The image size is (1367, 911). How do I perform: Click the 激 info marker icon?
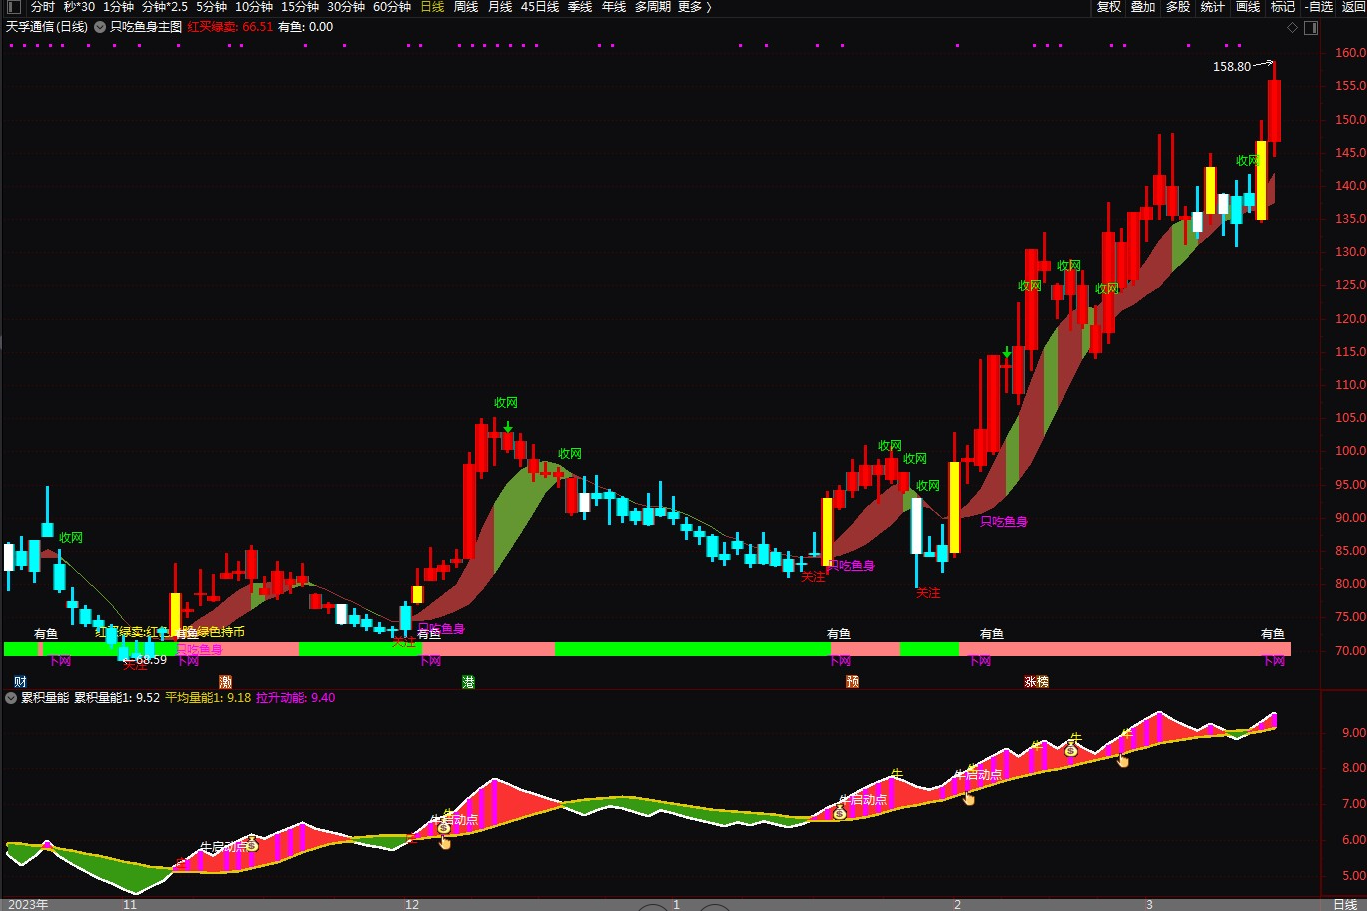tap(225, 682)
